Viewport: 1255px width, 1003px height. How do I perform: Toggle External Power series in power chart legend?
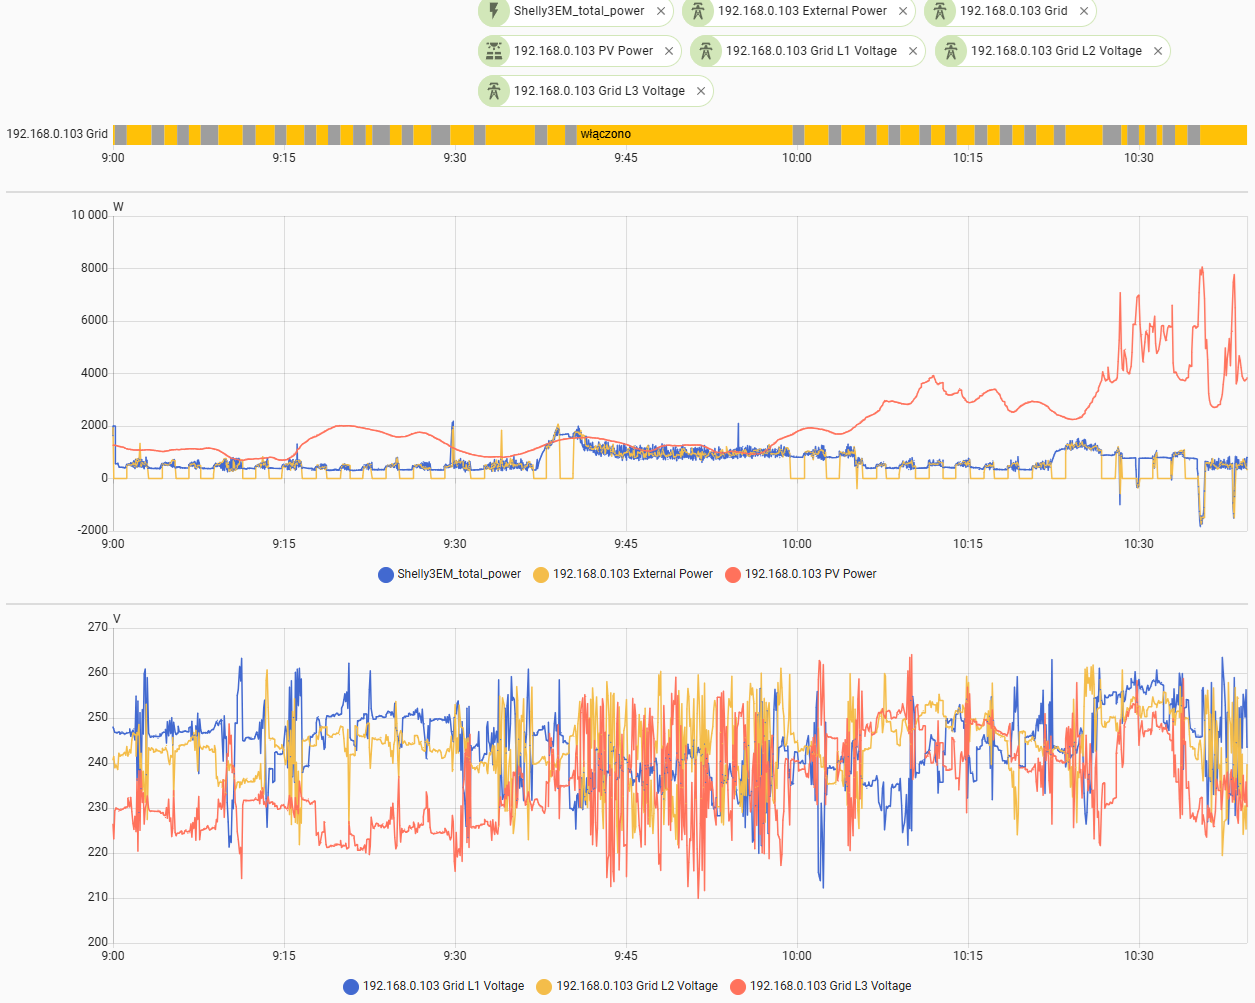(x=623, y=574)
